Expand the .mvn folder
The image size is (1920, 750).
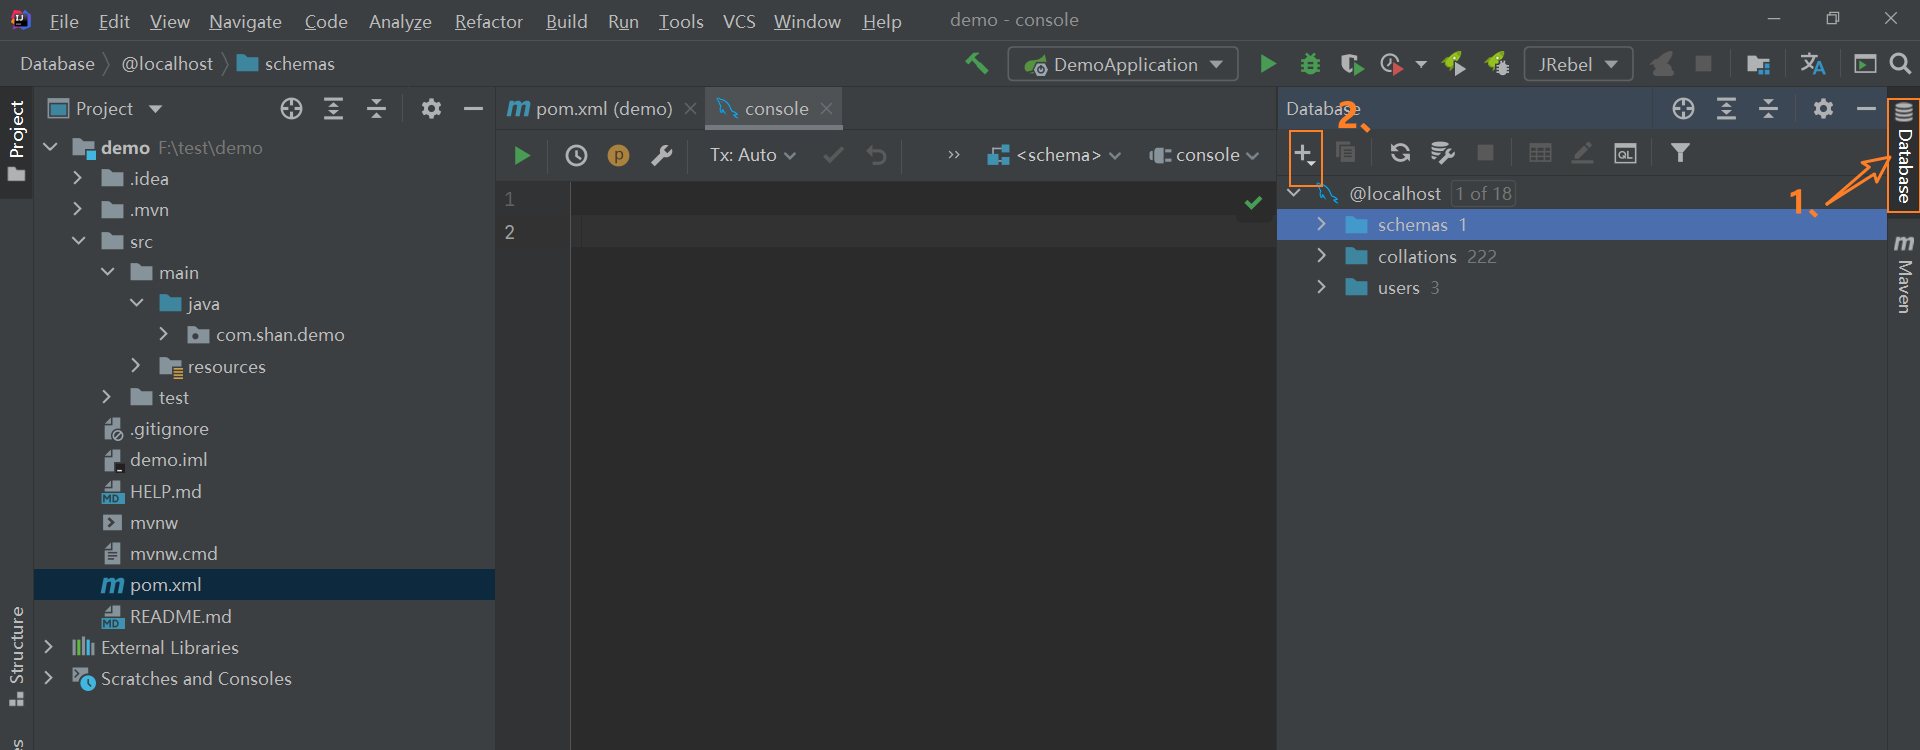(x=77, y=209)
